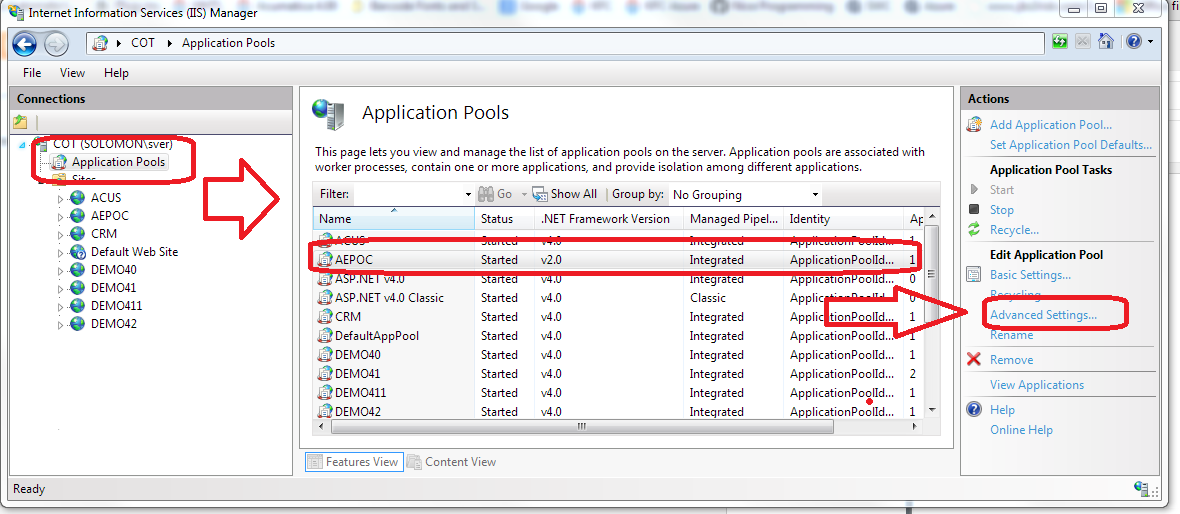
Task: Expand the AEPOC site node
Action: click(x=61, y=216)
